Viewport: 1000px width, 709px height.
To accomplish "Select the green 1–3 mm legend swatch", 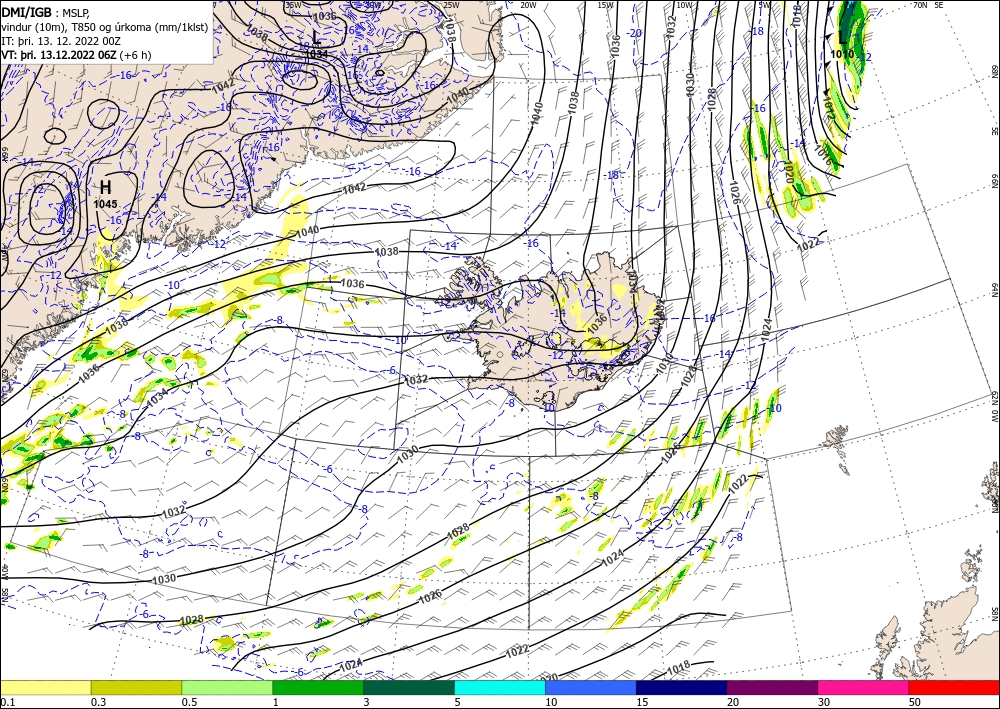I will point(318,687).
